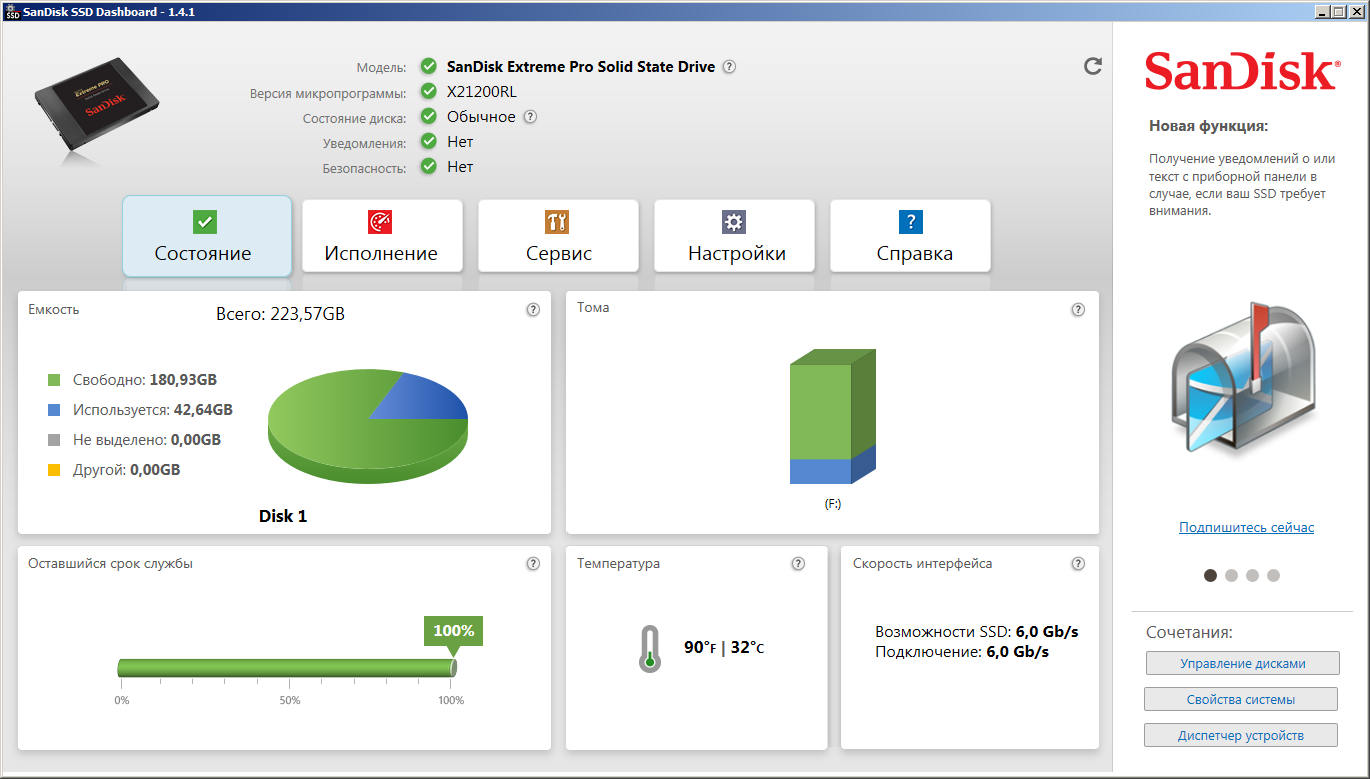This screenshot has width=1370, height=779.
Task: Click the Свободно: 180,93GB value
Action: click(145, 380)
